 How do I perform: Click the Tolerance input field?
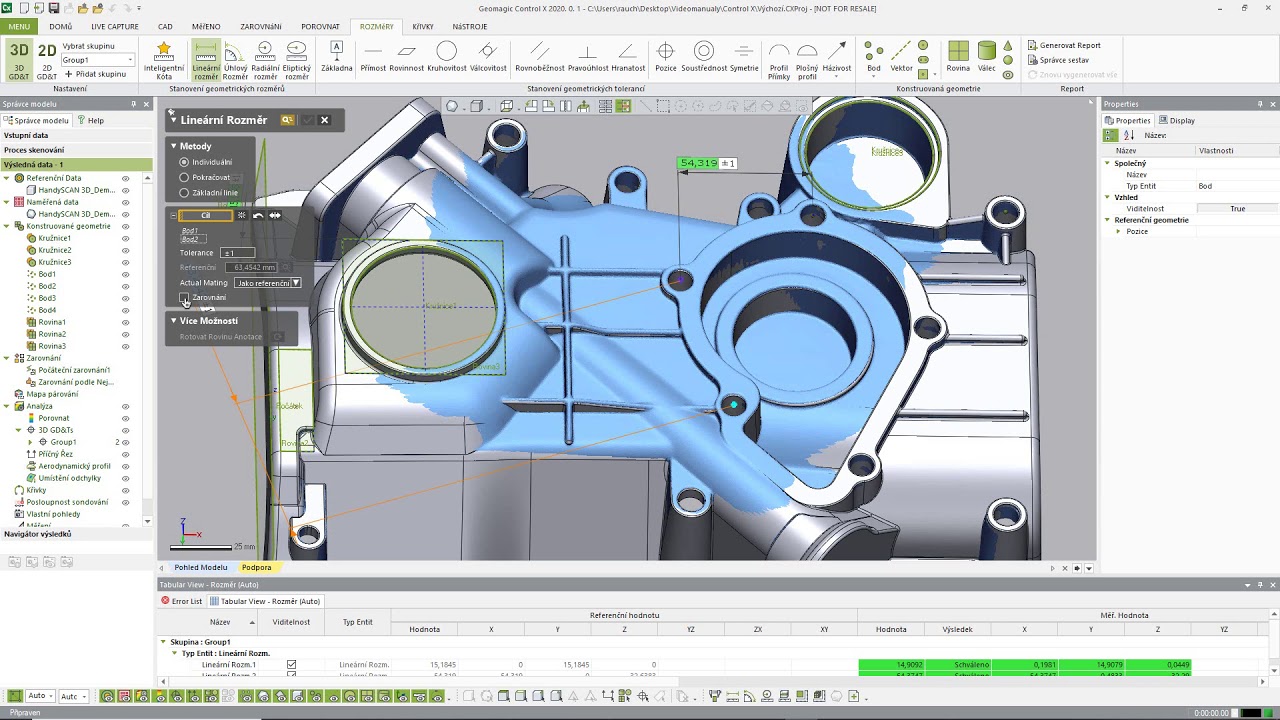[x=237, y=253]
